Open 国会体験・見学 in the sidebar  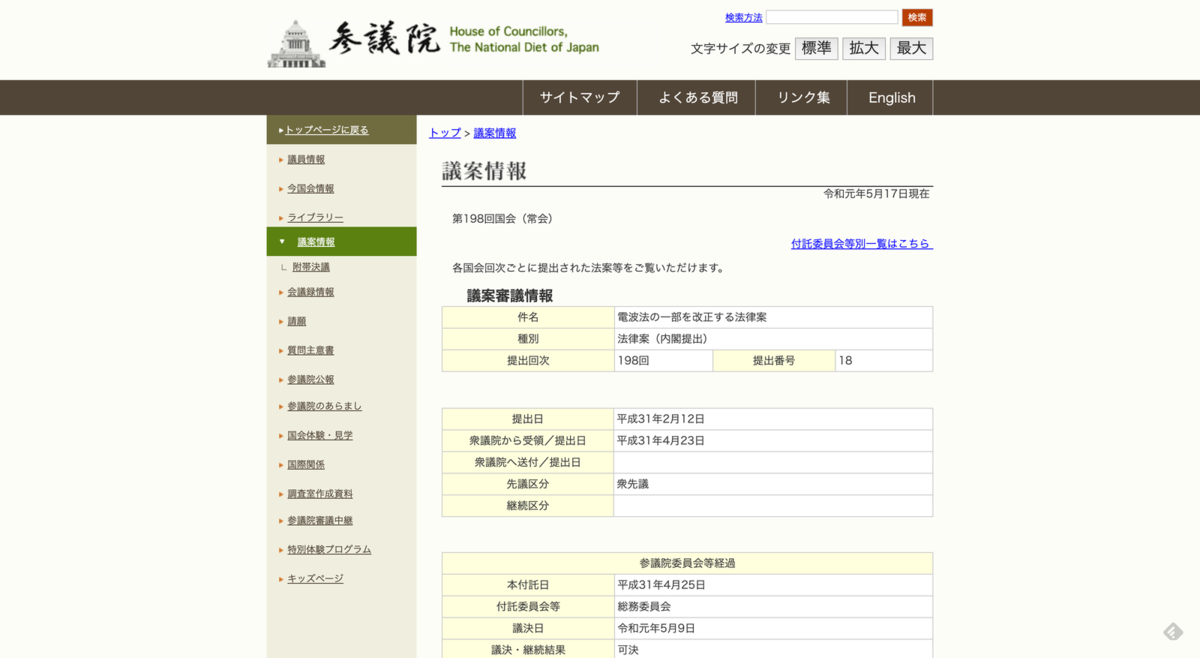click(320, 435)
